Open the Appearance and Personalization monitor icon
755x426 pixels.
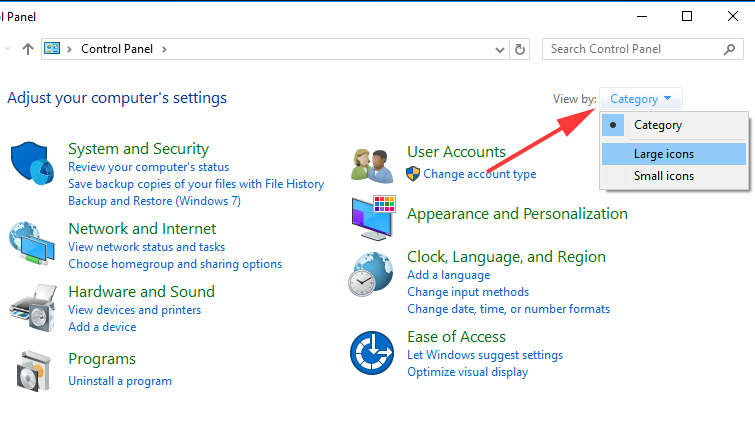(x=374, y=218)
